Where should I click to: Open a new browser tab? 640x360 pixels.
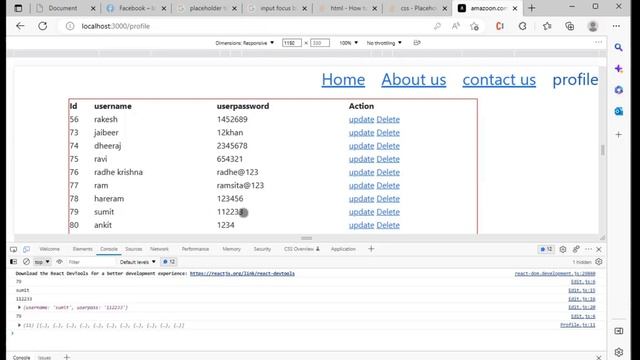(x=531, y=8)
